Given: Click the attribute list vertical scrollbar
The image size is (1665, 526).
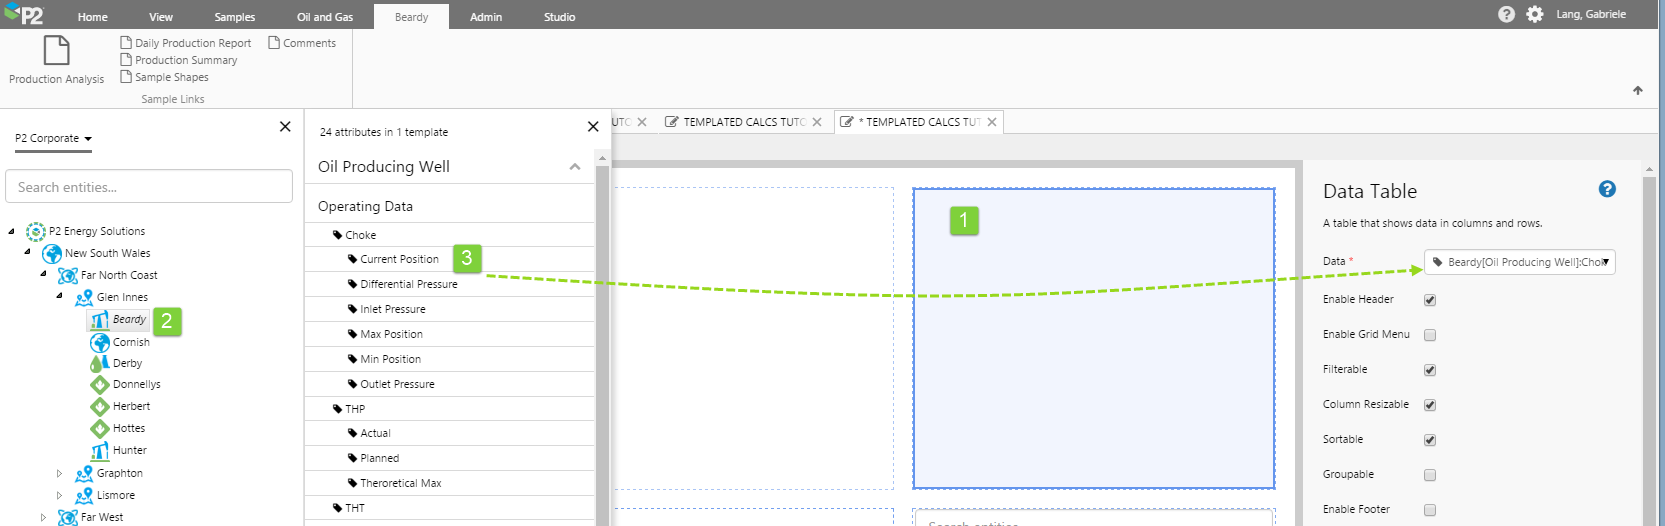Looking at the screenshot, I should pyautogui.click(x=602, y=340).
